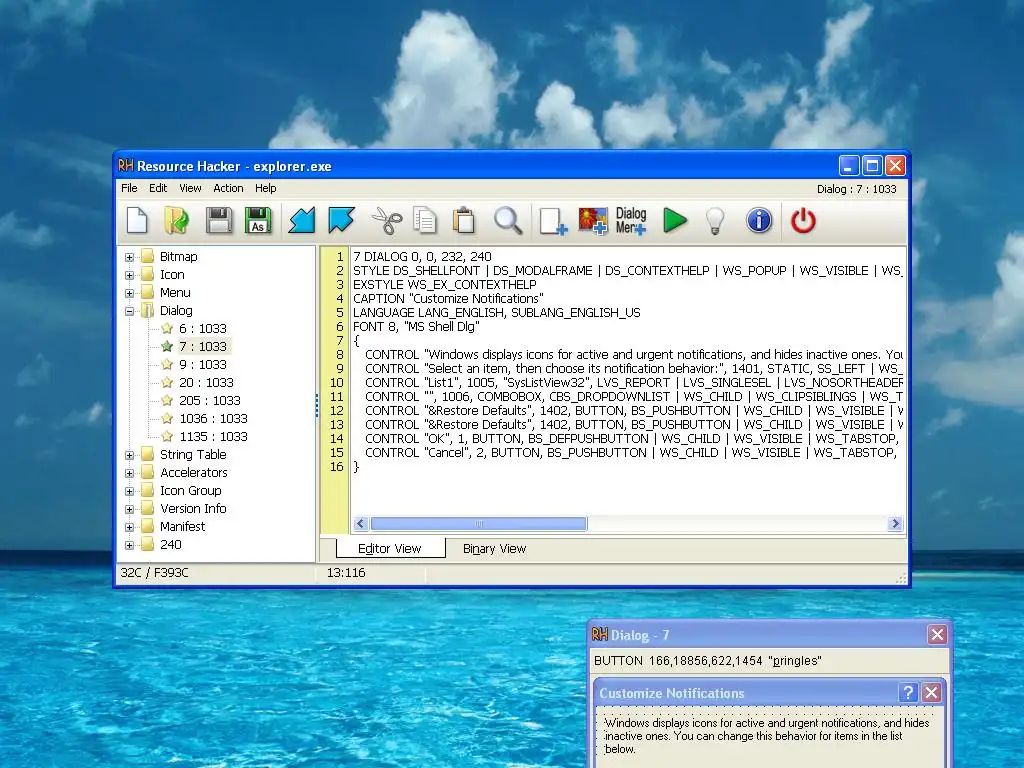Image resolution: width=1024 pixels, height=768 pixels.
Task: Click the help question mark in Customize Notifications
Action: pyautogui.click(x=908, y=692)
